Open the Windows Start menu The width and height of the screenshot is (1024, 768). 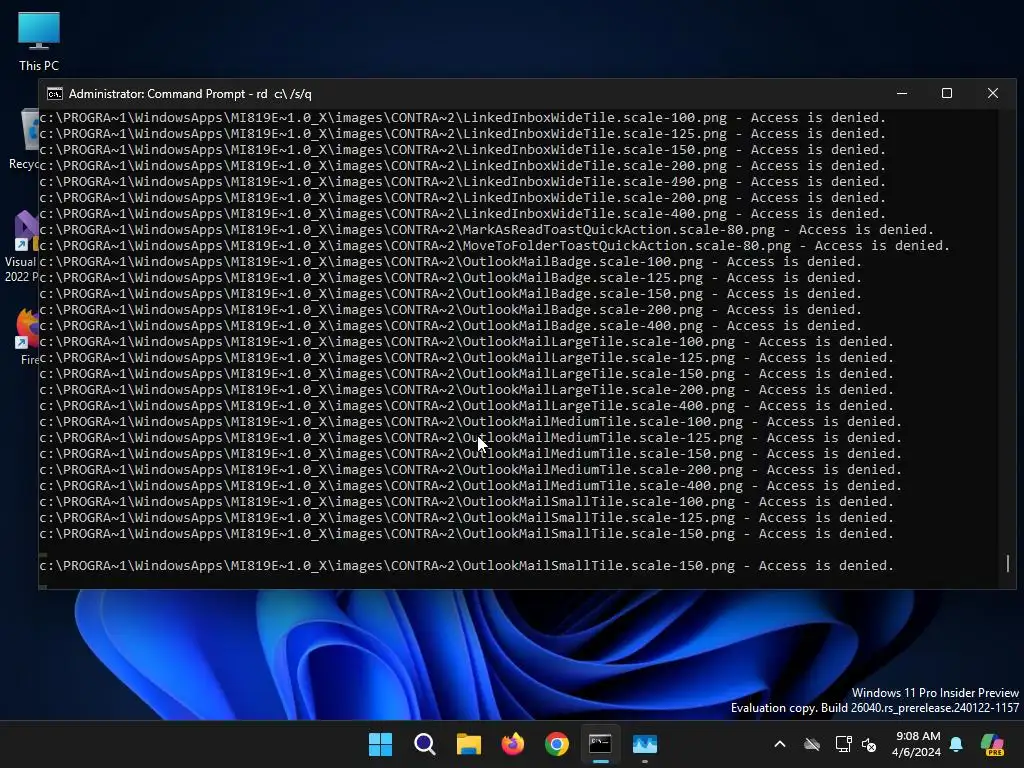[380, 744]
